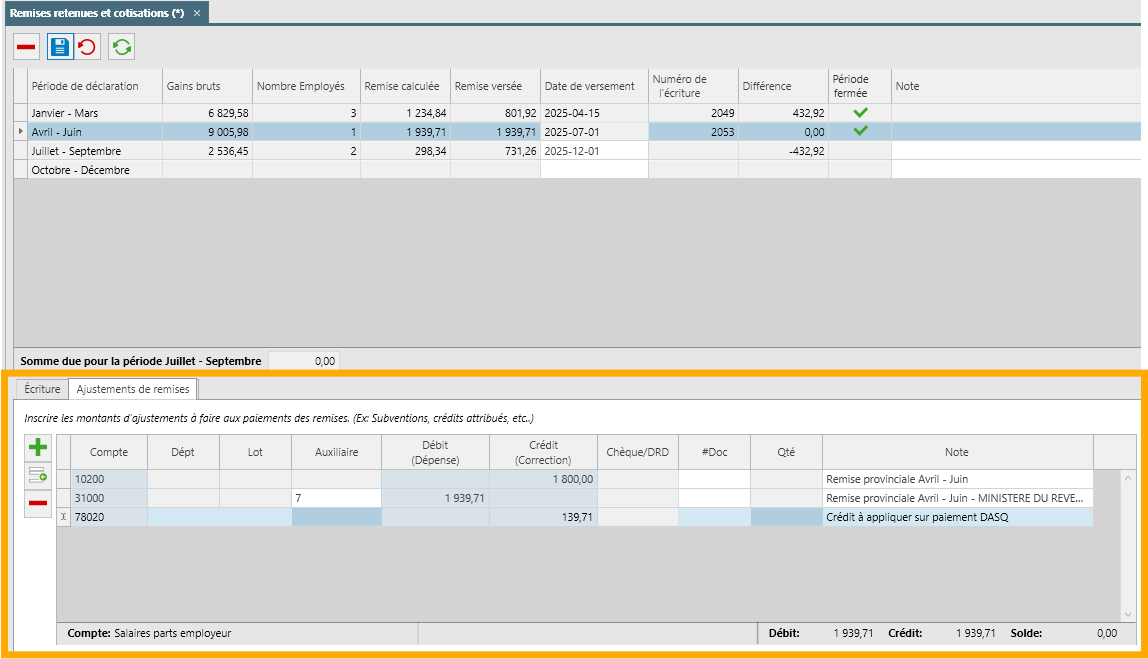The width and height of the screenshot is (1148, 659).
Task: Select the Janvier - Mars period row
Action: [x=577, y=113]
